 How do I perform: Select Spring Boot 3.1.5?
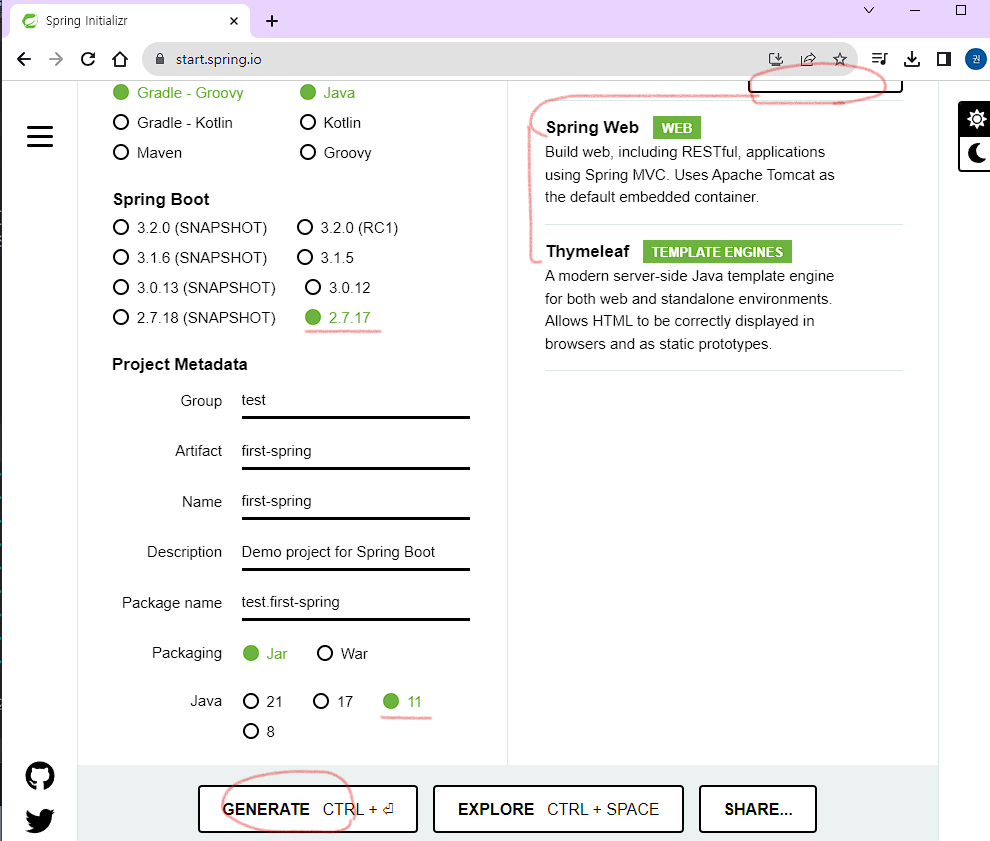[x=326, y=258]
